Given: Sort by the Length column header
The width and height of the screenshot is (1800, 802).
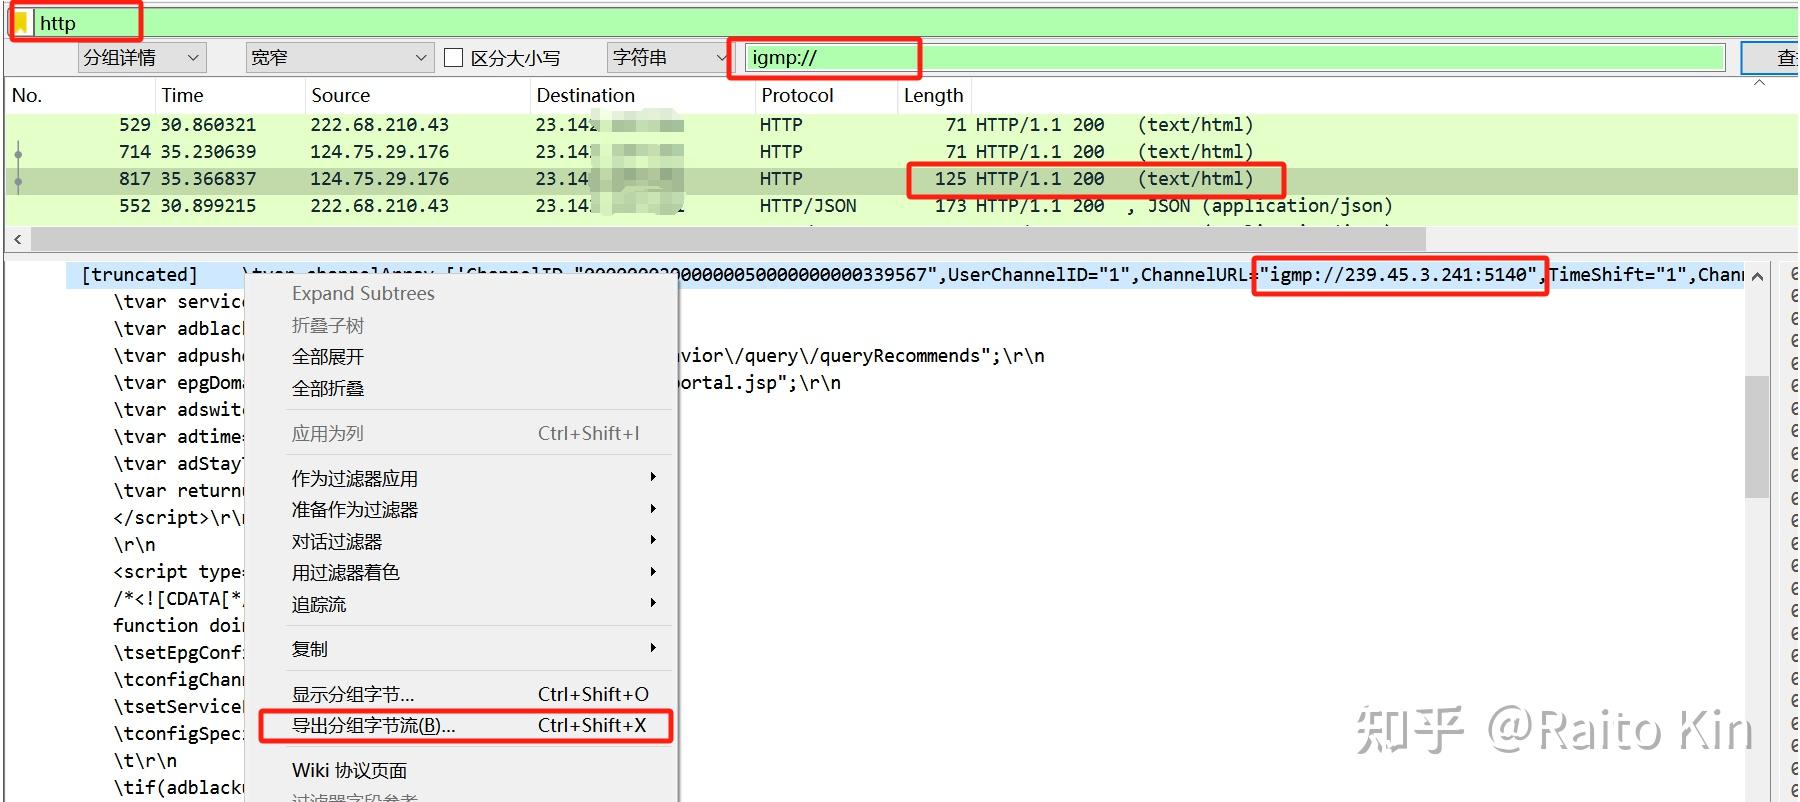Looking at the screenshot, I should (934, 95).
